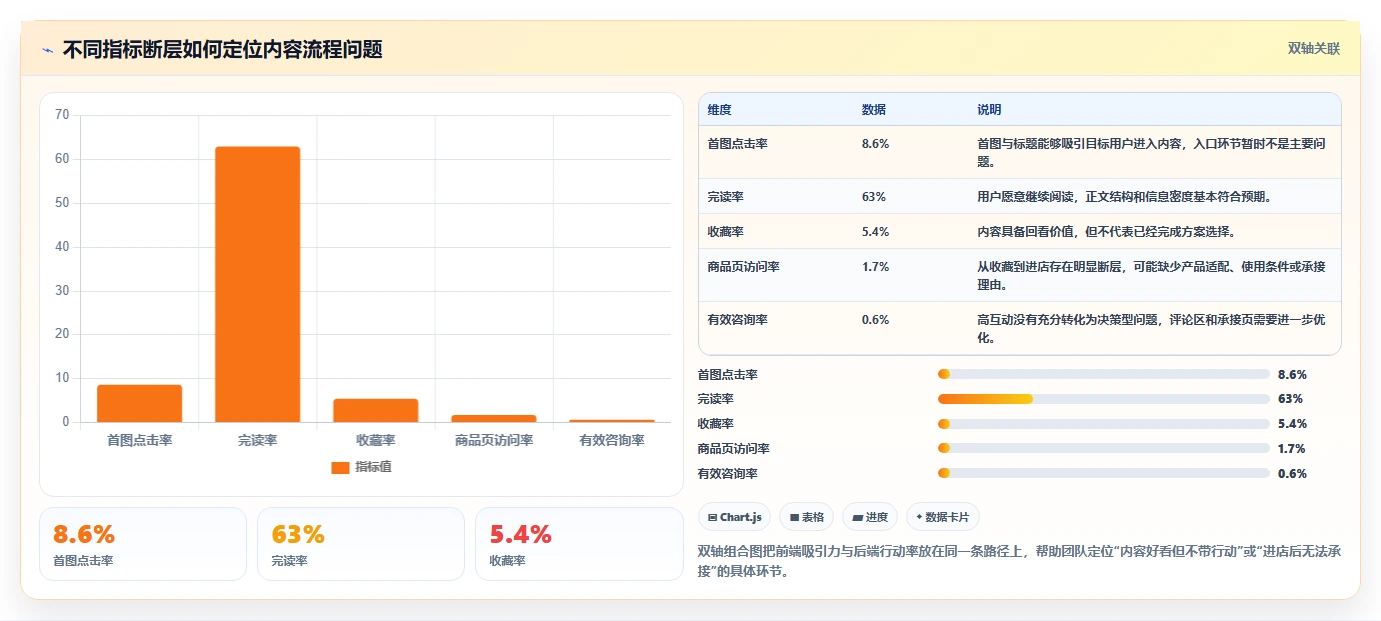
Task: Click the description starting 从收藏到进店
Action: coord(1152,276)
